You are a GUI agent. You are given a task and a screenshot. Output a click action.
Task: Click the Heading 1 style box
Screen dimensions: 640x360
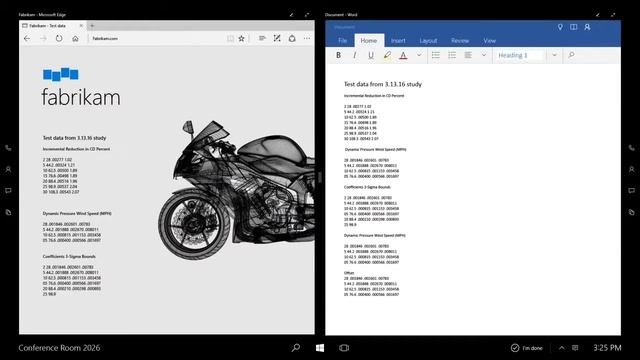(x=520, y=55)
